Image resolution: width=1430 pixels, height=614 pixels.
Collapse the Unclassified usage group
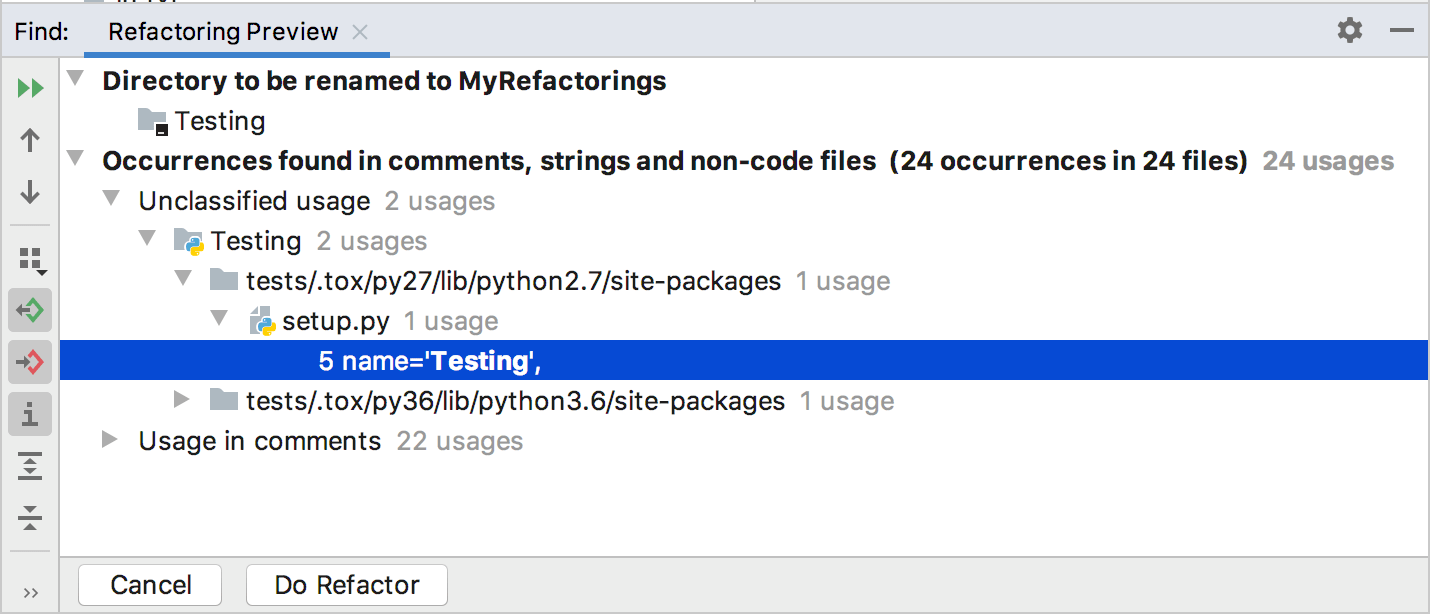(111, 199)
